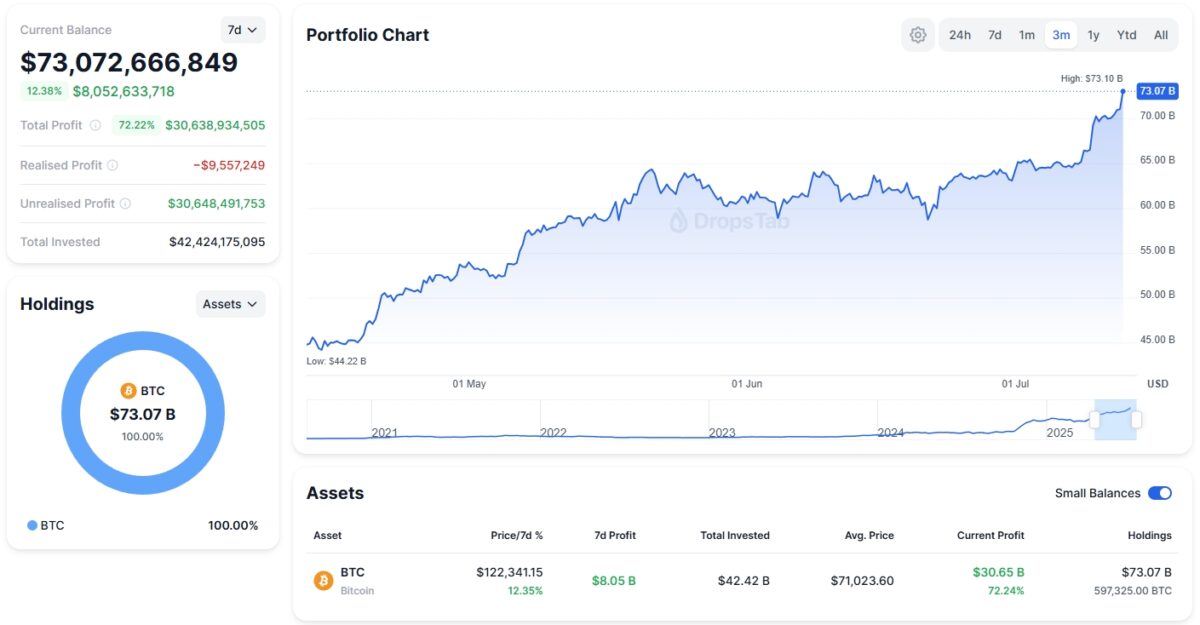Click the 73.07 B current value label
The width and height of the screenshot is (1200, 625).
(x=1157, y=91)
